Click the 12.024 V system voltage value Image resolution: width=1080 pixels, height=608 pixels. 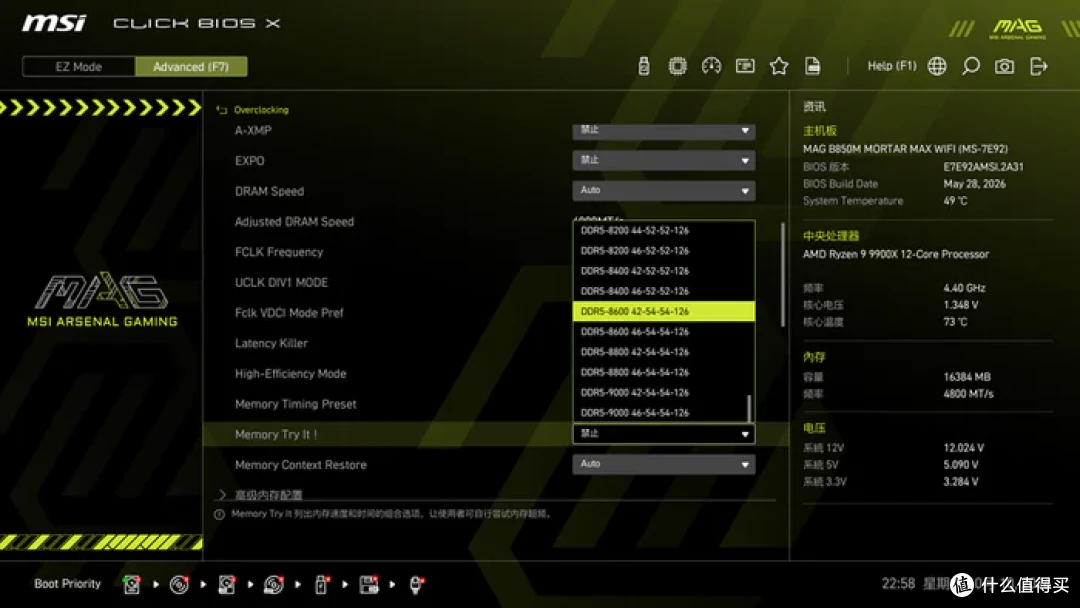pos(964,448)
